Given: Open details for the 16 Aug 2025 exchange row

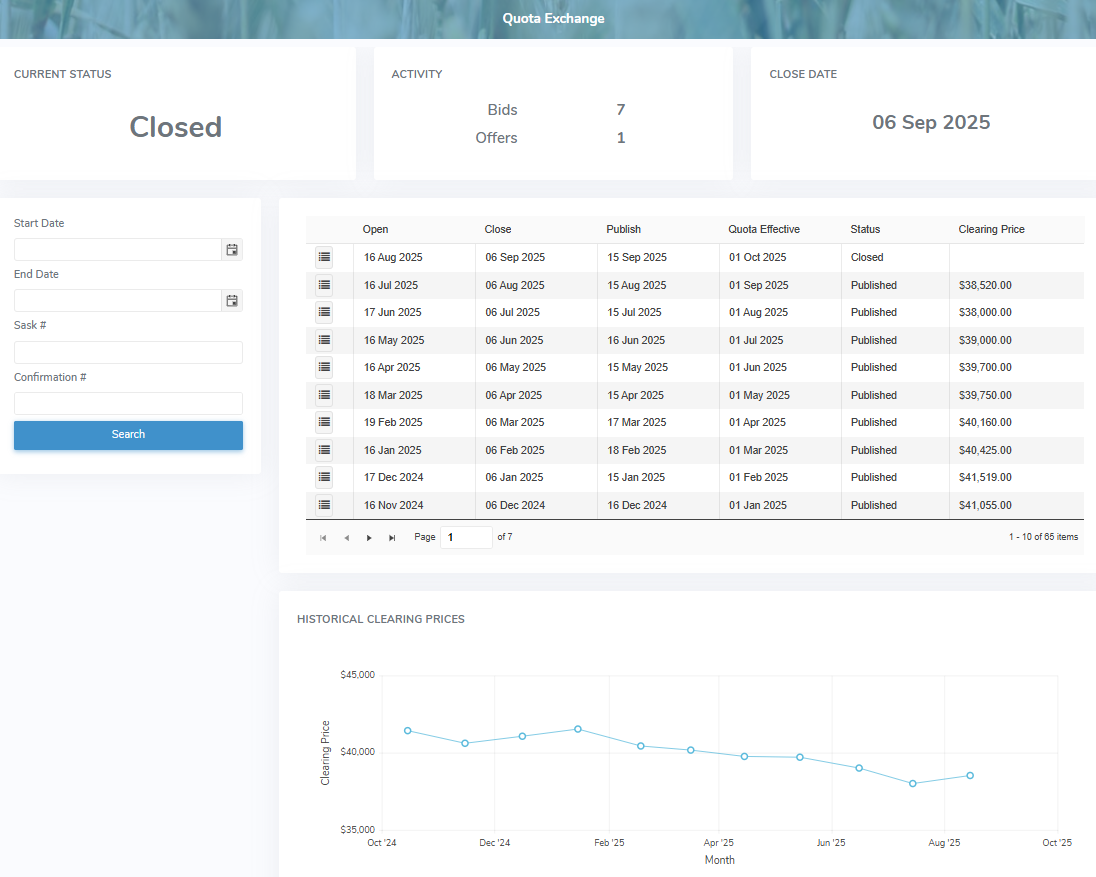Looking at the screenshot, I should [323, 257].
